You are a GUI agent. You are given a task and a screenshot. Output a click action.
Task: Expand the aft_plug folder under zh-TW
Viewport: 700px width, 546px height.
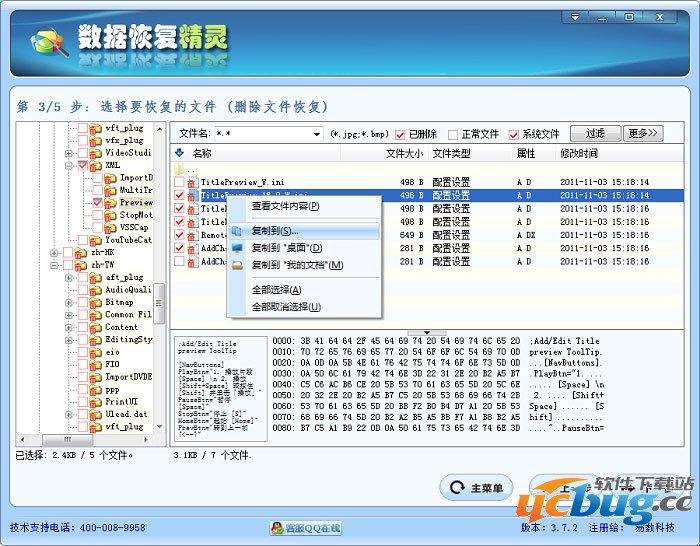click(69, 278)
